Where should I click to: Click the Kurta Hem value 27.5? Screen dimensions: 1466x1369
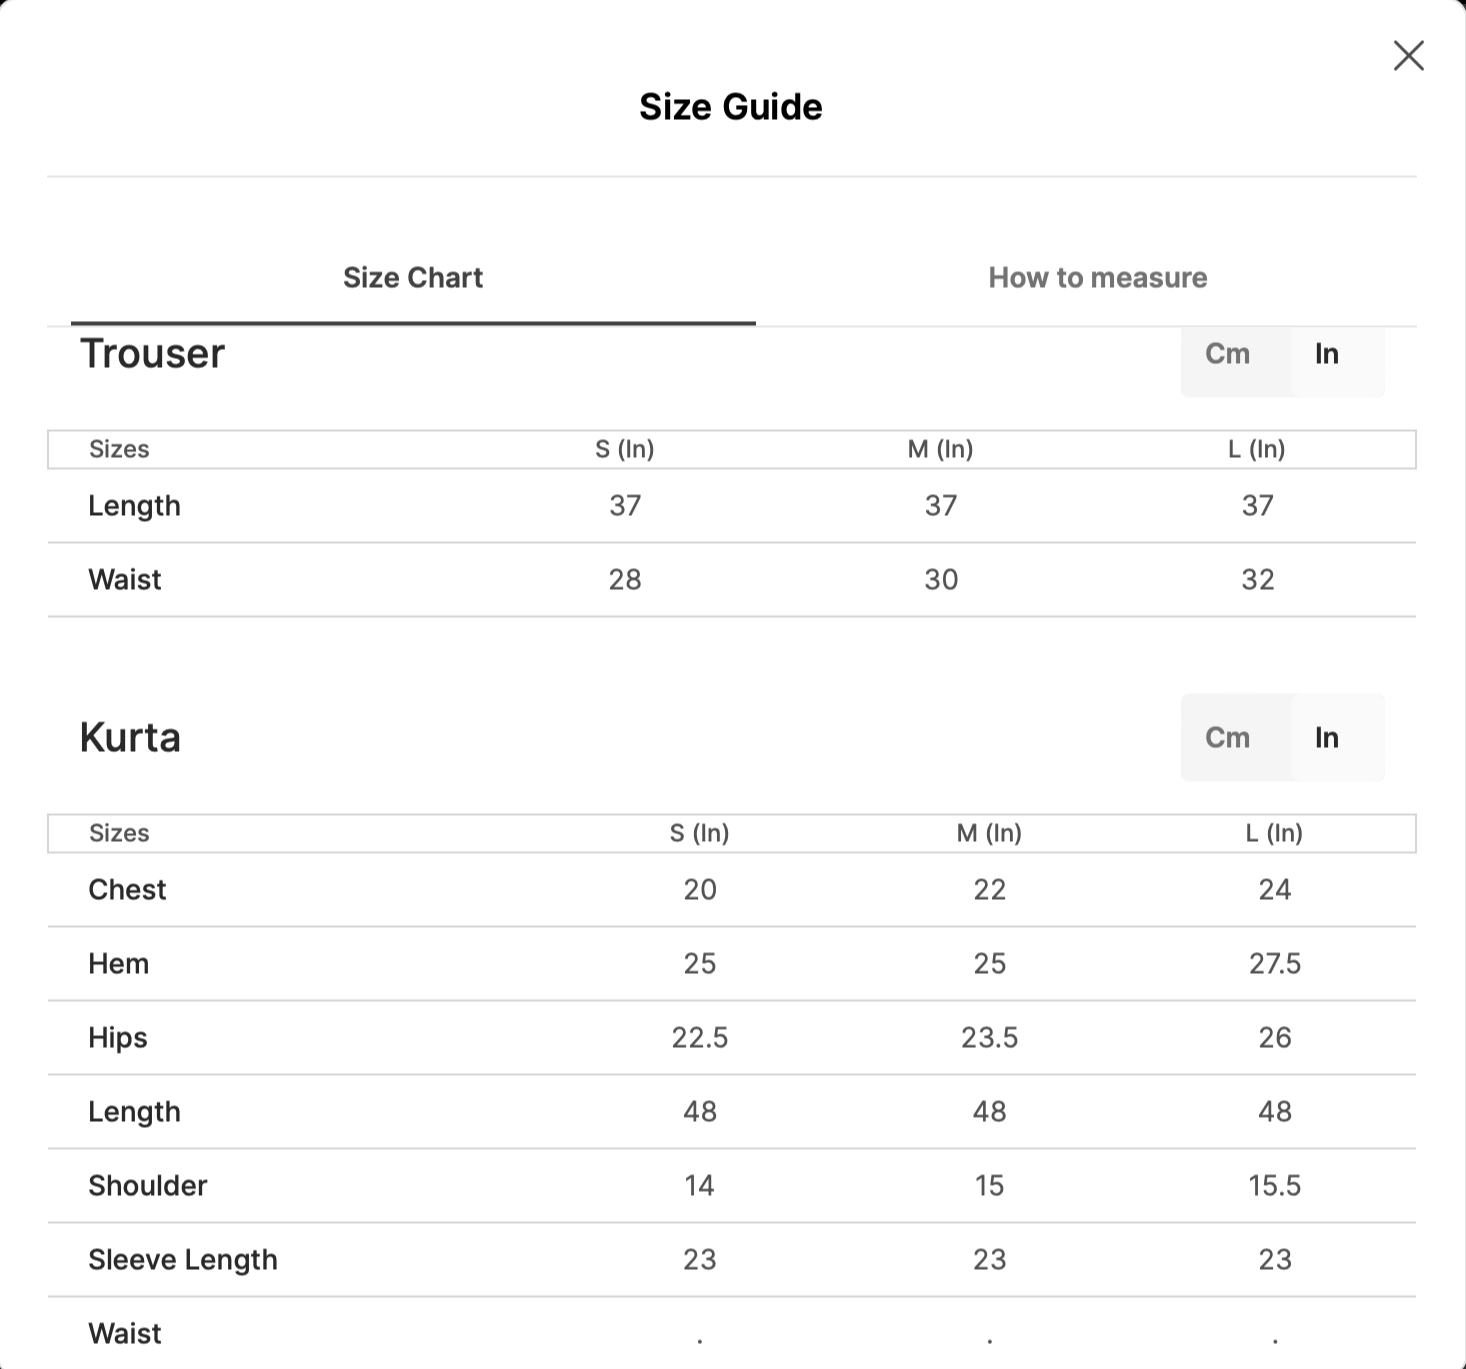coord(1274,964)
